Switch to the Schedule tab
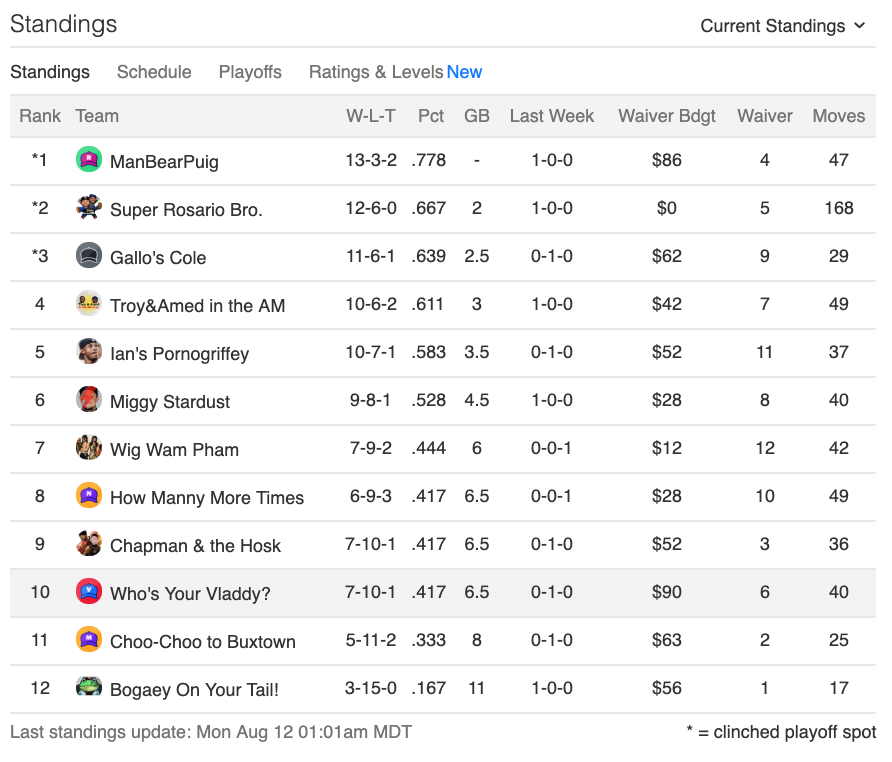The image size is (892, 762). 154,72
